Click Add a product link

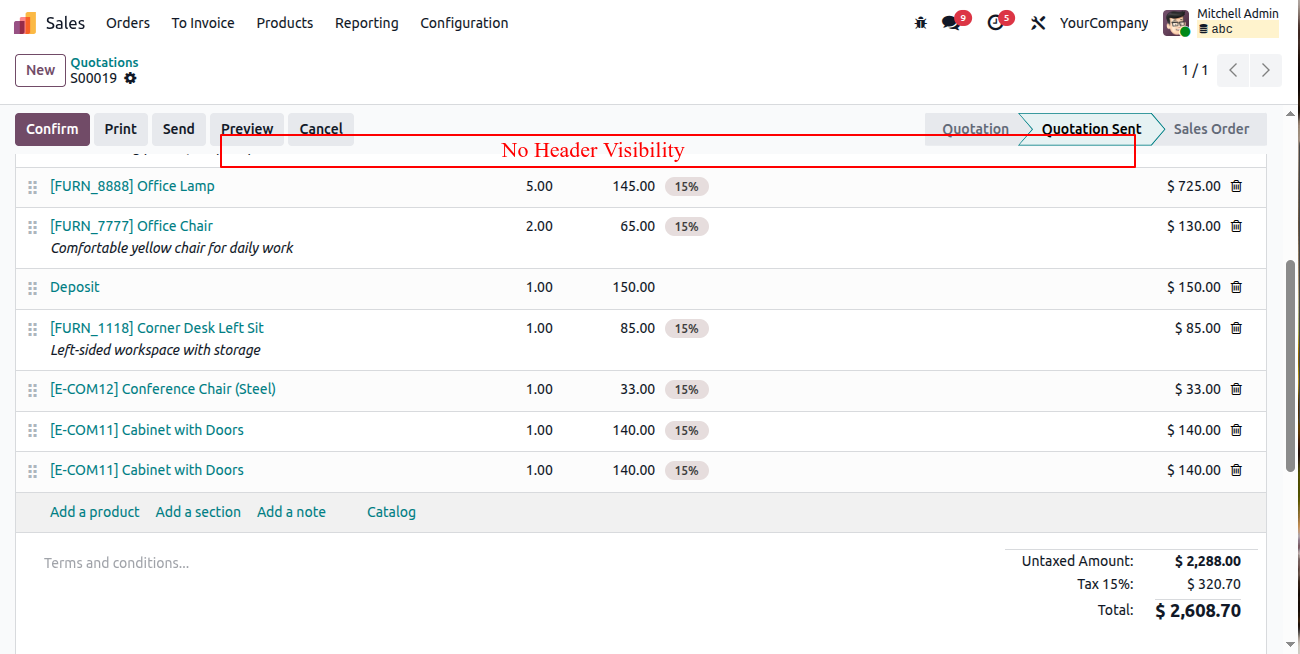click(95, 512)
